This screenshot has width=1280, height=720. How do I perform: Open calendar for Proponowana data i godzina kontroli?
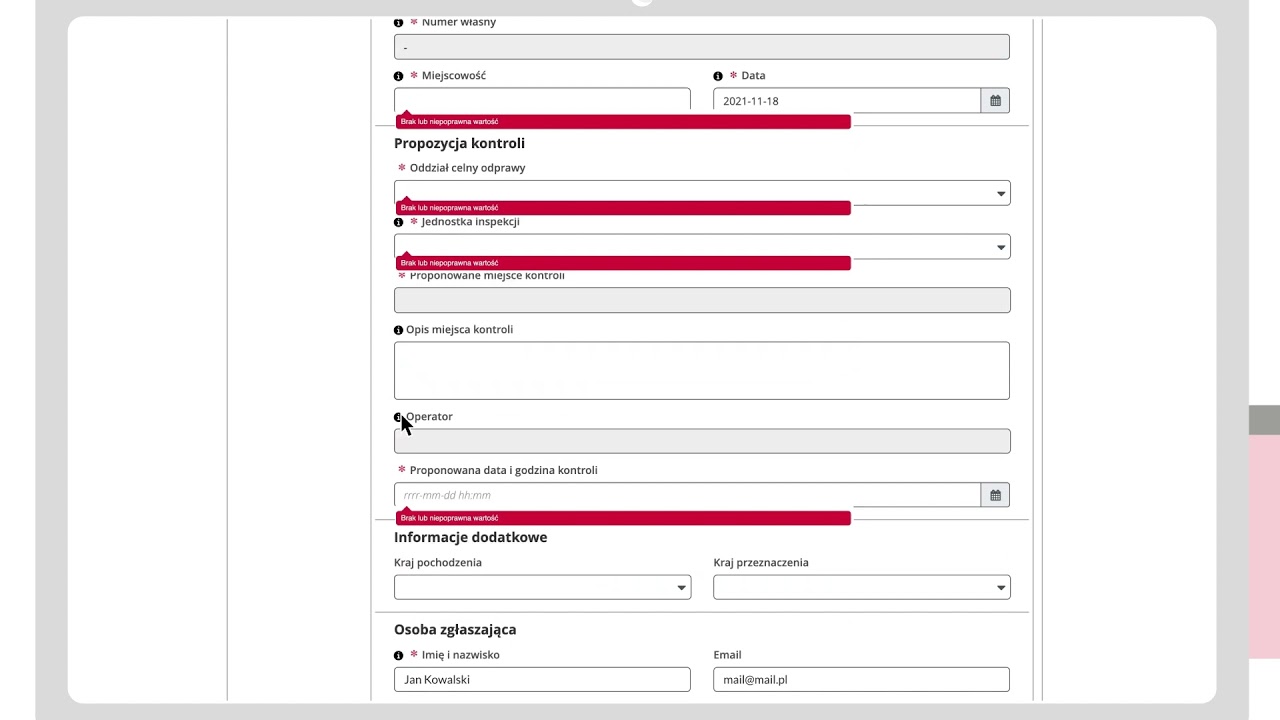[995, 495]
